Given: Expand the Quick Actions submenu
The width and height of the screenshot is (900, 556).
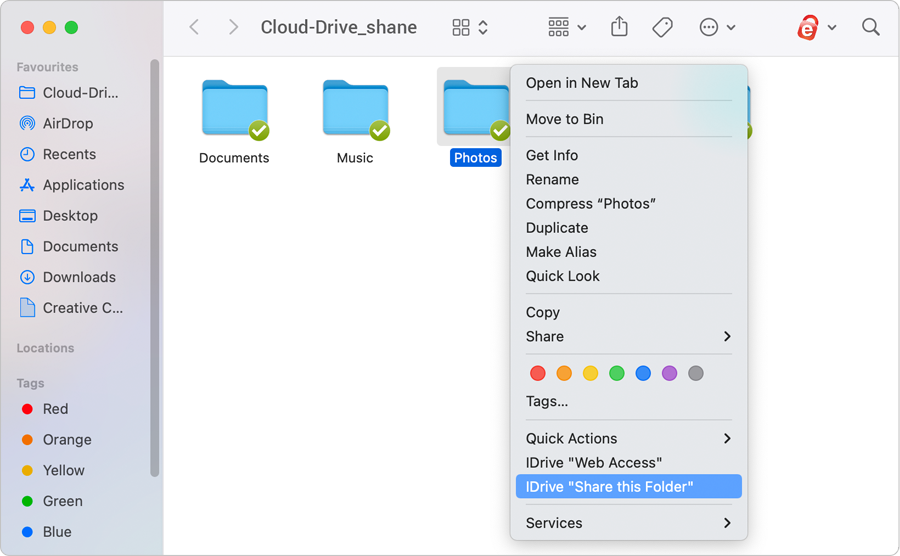Looking at the screenshot, I should [629, 438].
